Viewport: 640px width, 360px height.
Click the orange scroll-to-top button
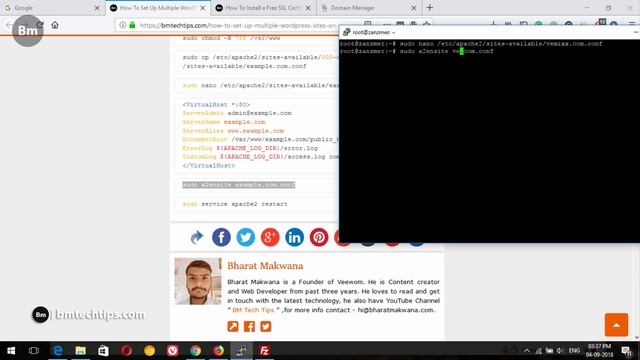[616, 325]
